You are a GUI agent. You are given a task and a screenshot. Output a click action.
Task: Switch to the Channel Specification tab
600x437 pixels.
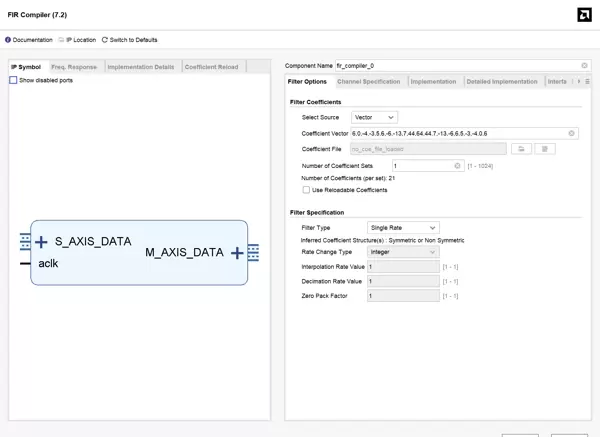[368, 82]
